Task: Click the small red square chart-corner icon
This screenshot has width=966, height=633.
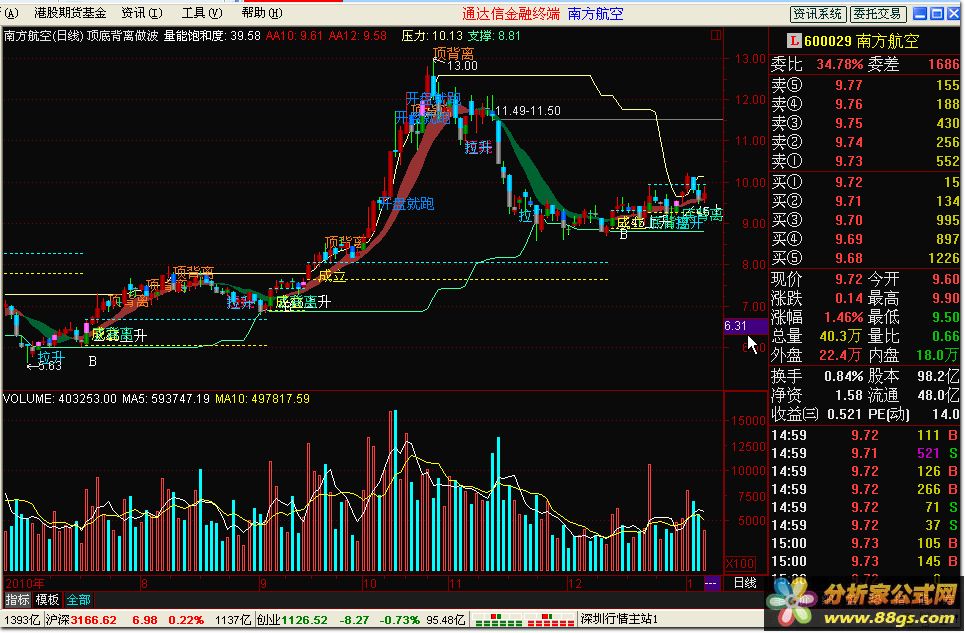Action: pyautogui.click(x=715, y=35)
